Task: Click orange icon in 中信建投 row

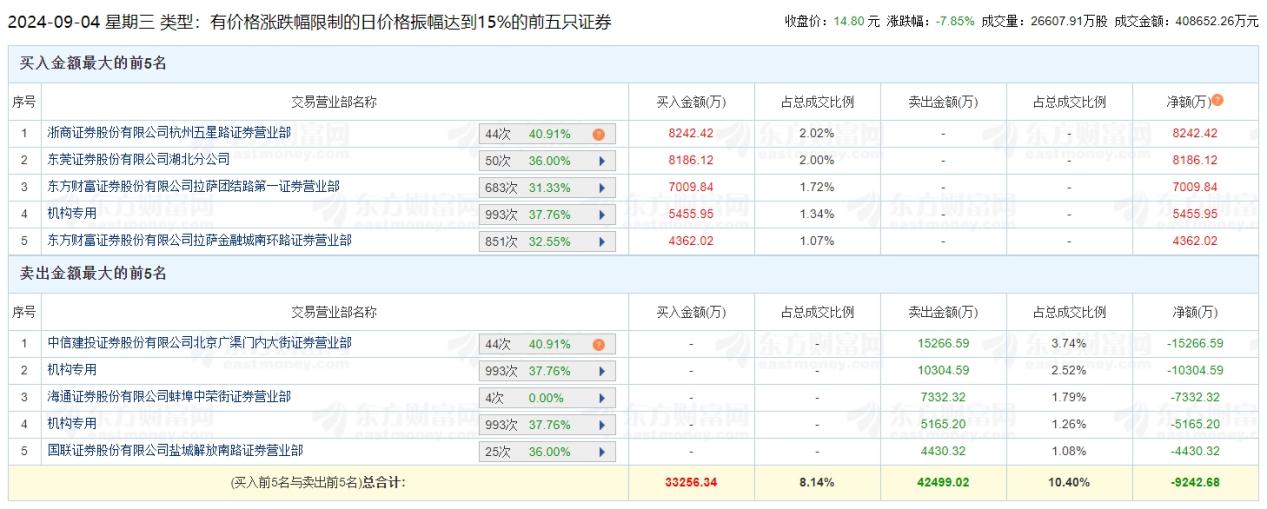Action: (x=598, y=344)
